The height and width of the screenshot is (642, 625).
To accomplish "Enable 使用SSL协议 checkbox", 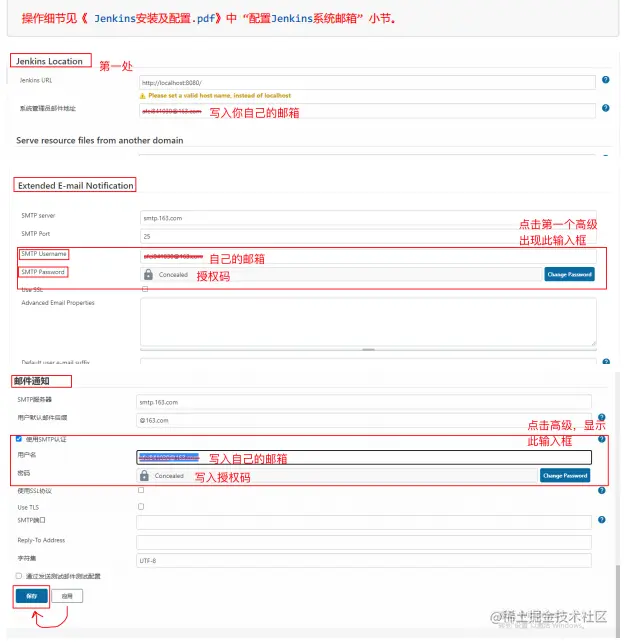I will pyautogui.click(x=141, y=490).
